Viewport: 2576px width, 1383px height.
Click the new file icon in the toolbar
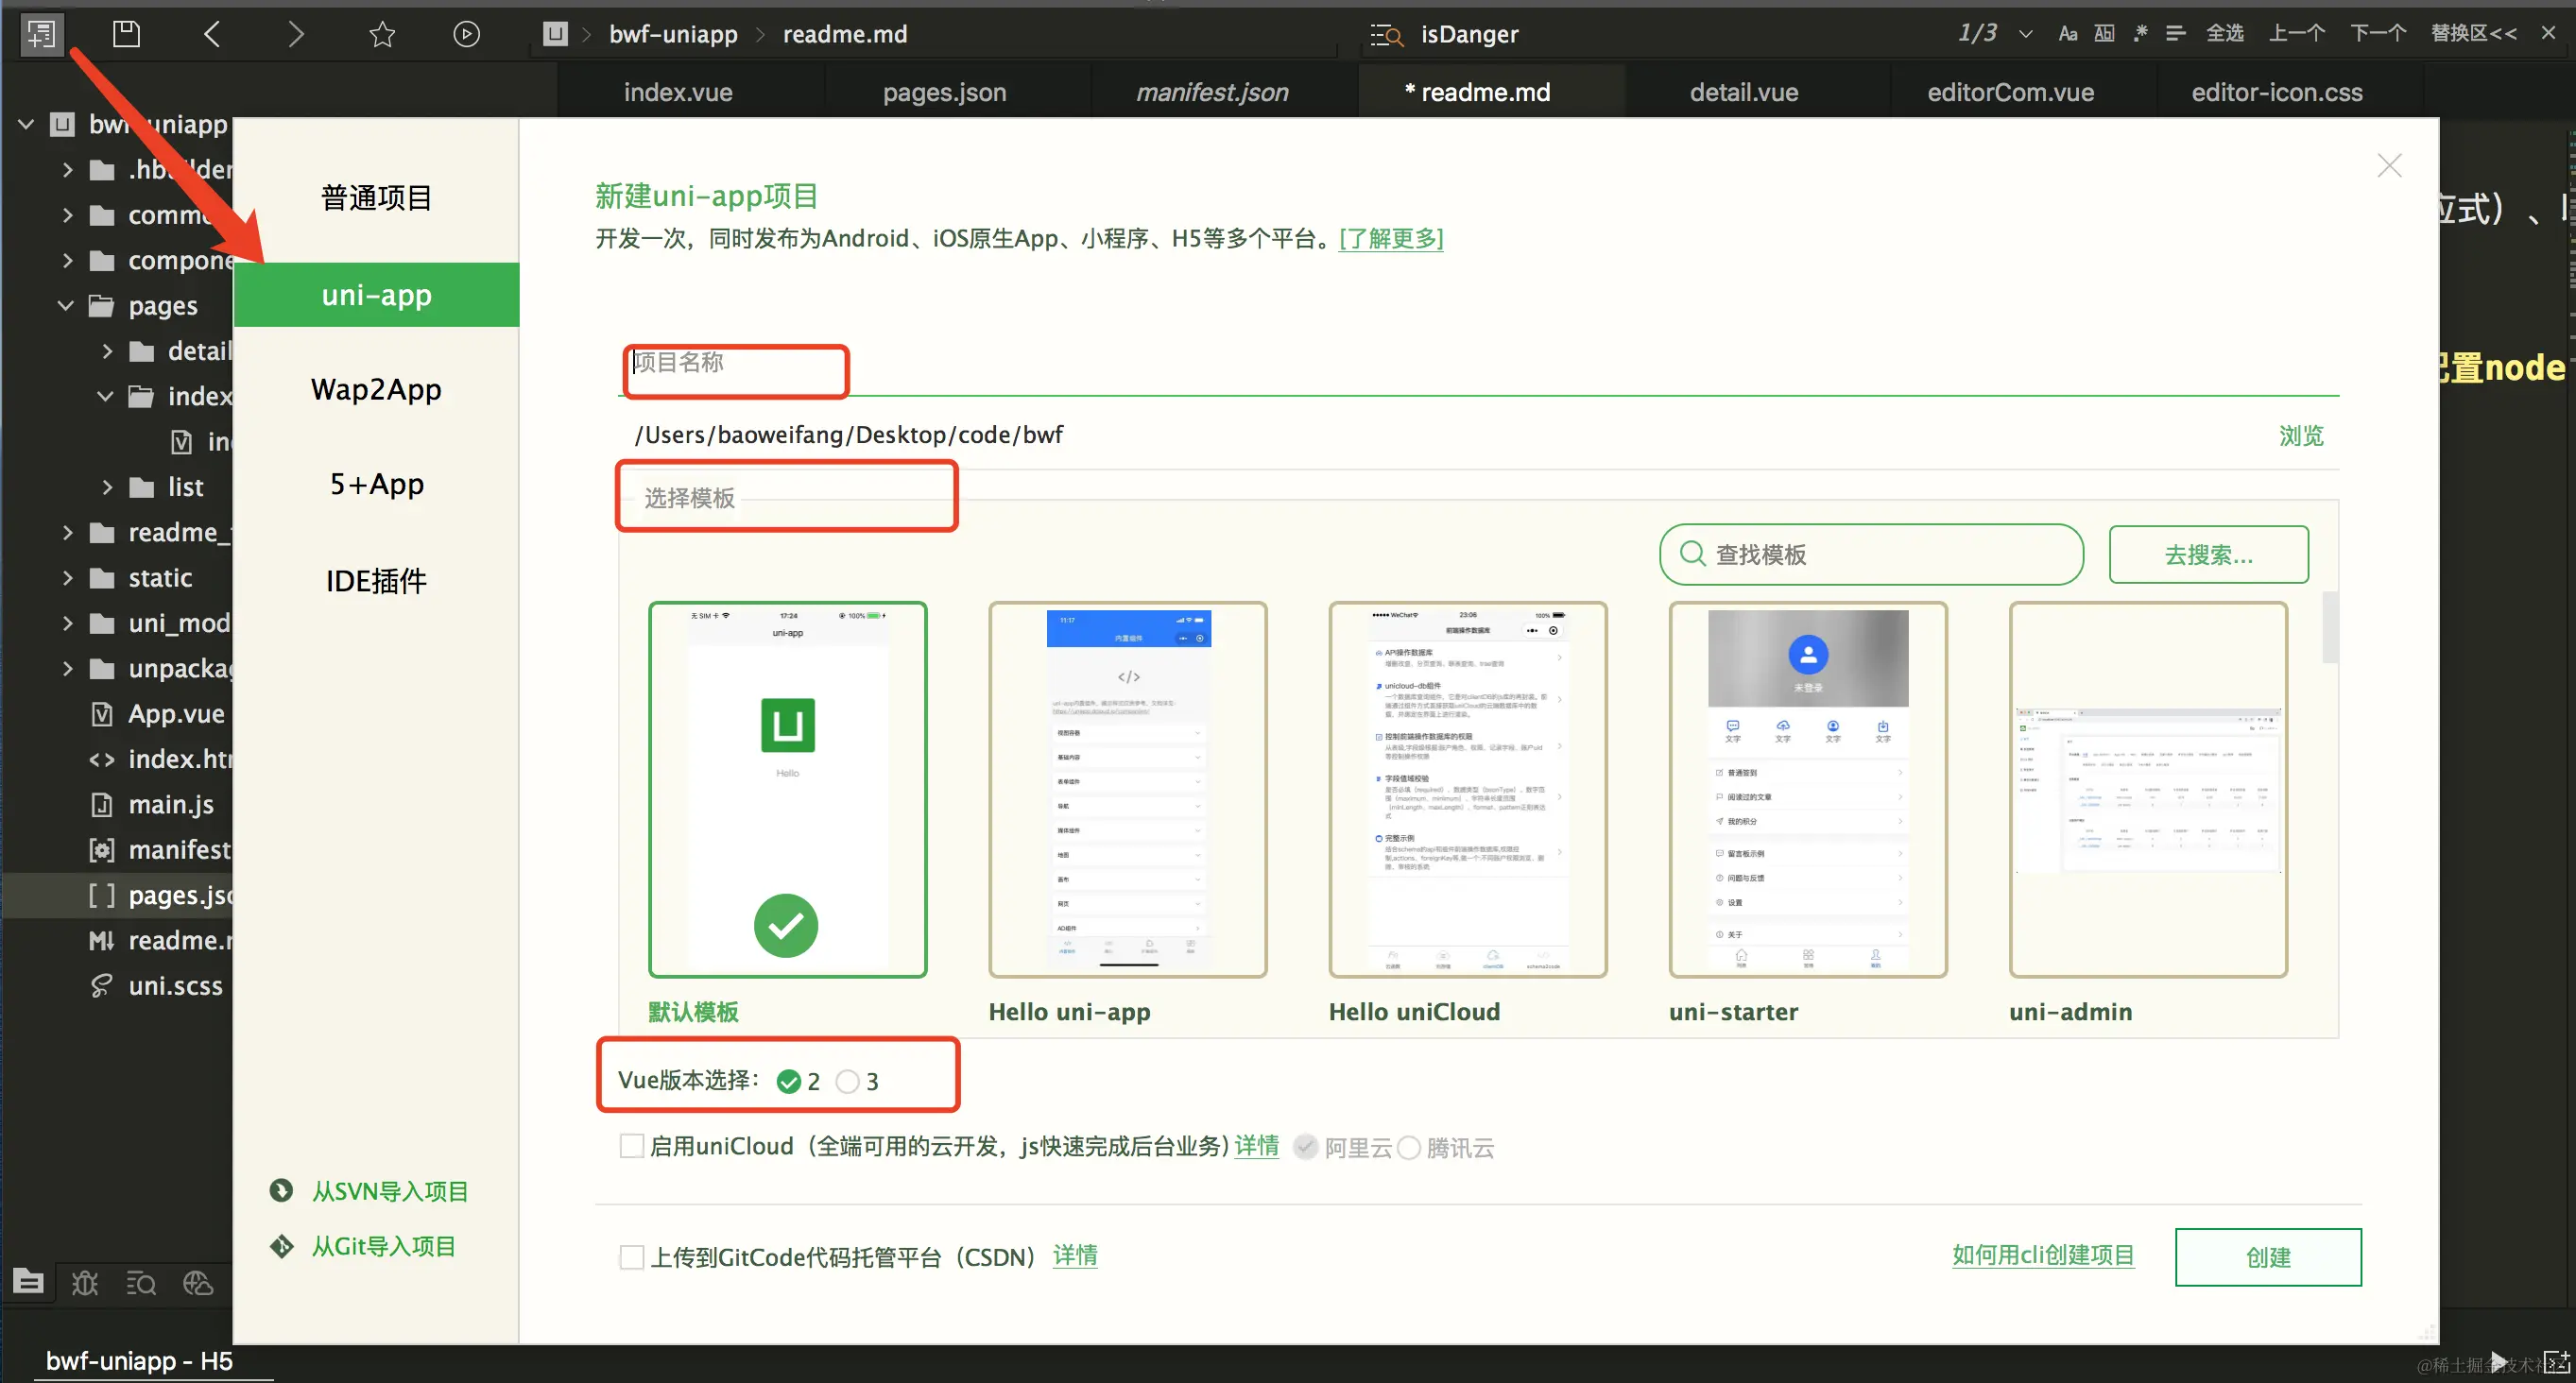coord(41,34)
